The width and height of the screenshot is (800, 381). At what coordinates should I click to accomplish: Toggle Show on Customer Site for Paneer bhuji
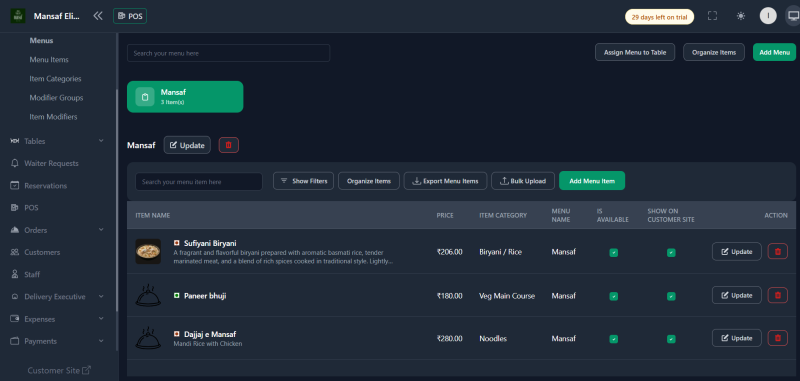pyautogui.click(x=671, y=296)
